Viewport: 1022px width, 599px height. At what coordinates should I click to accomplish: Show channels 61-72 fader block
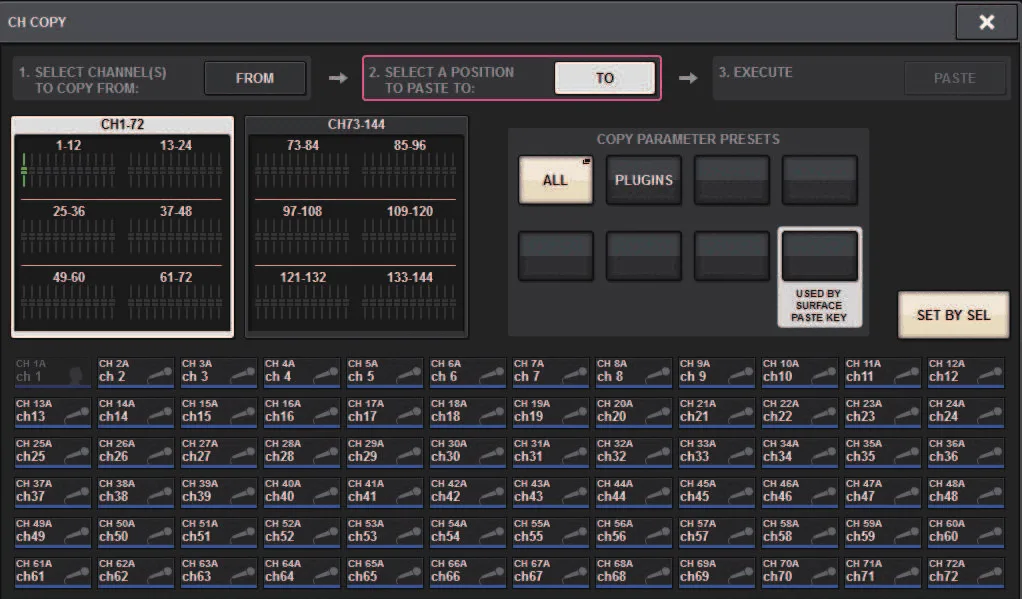tap(175, 296)
